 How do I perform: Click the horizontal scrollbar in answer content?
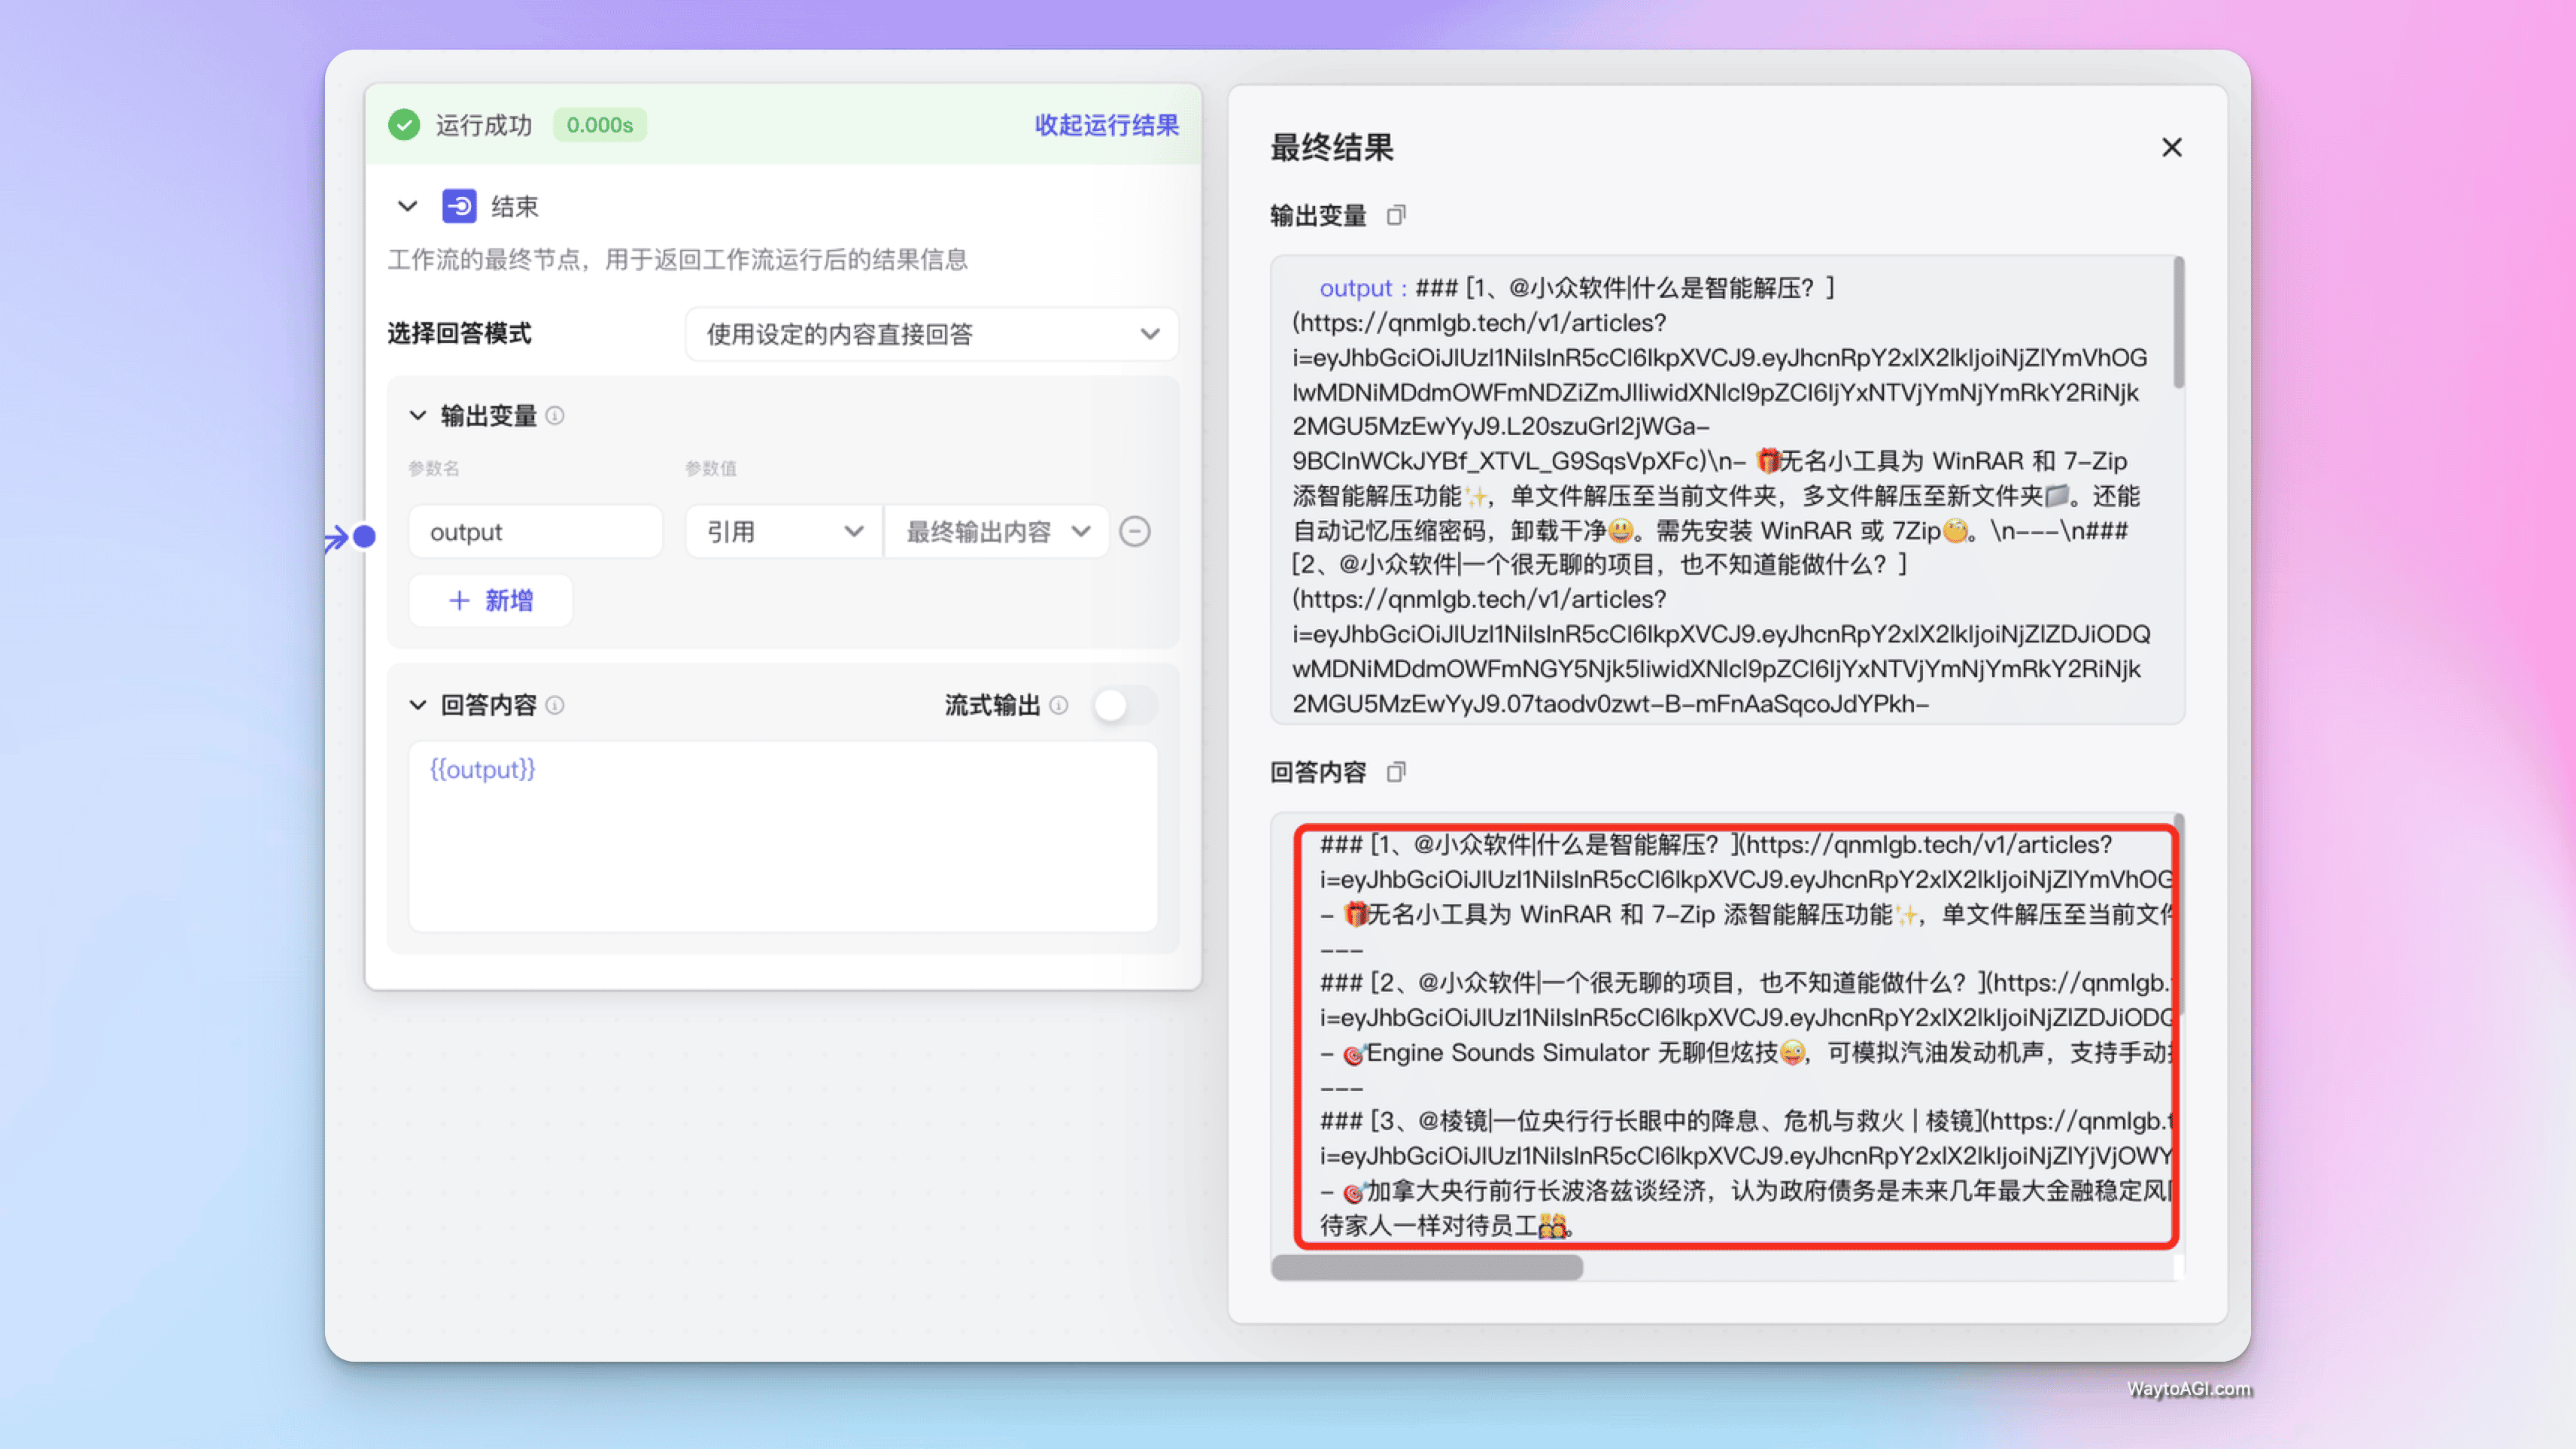coord(1427,1267)
